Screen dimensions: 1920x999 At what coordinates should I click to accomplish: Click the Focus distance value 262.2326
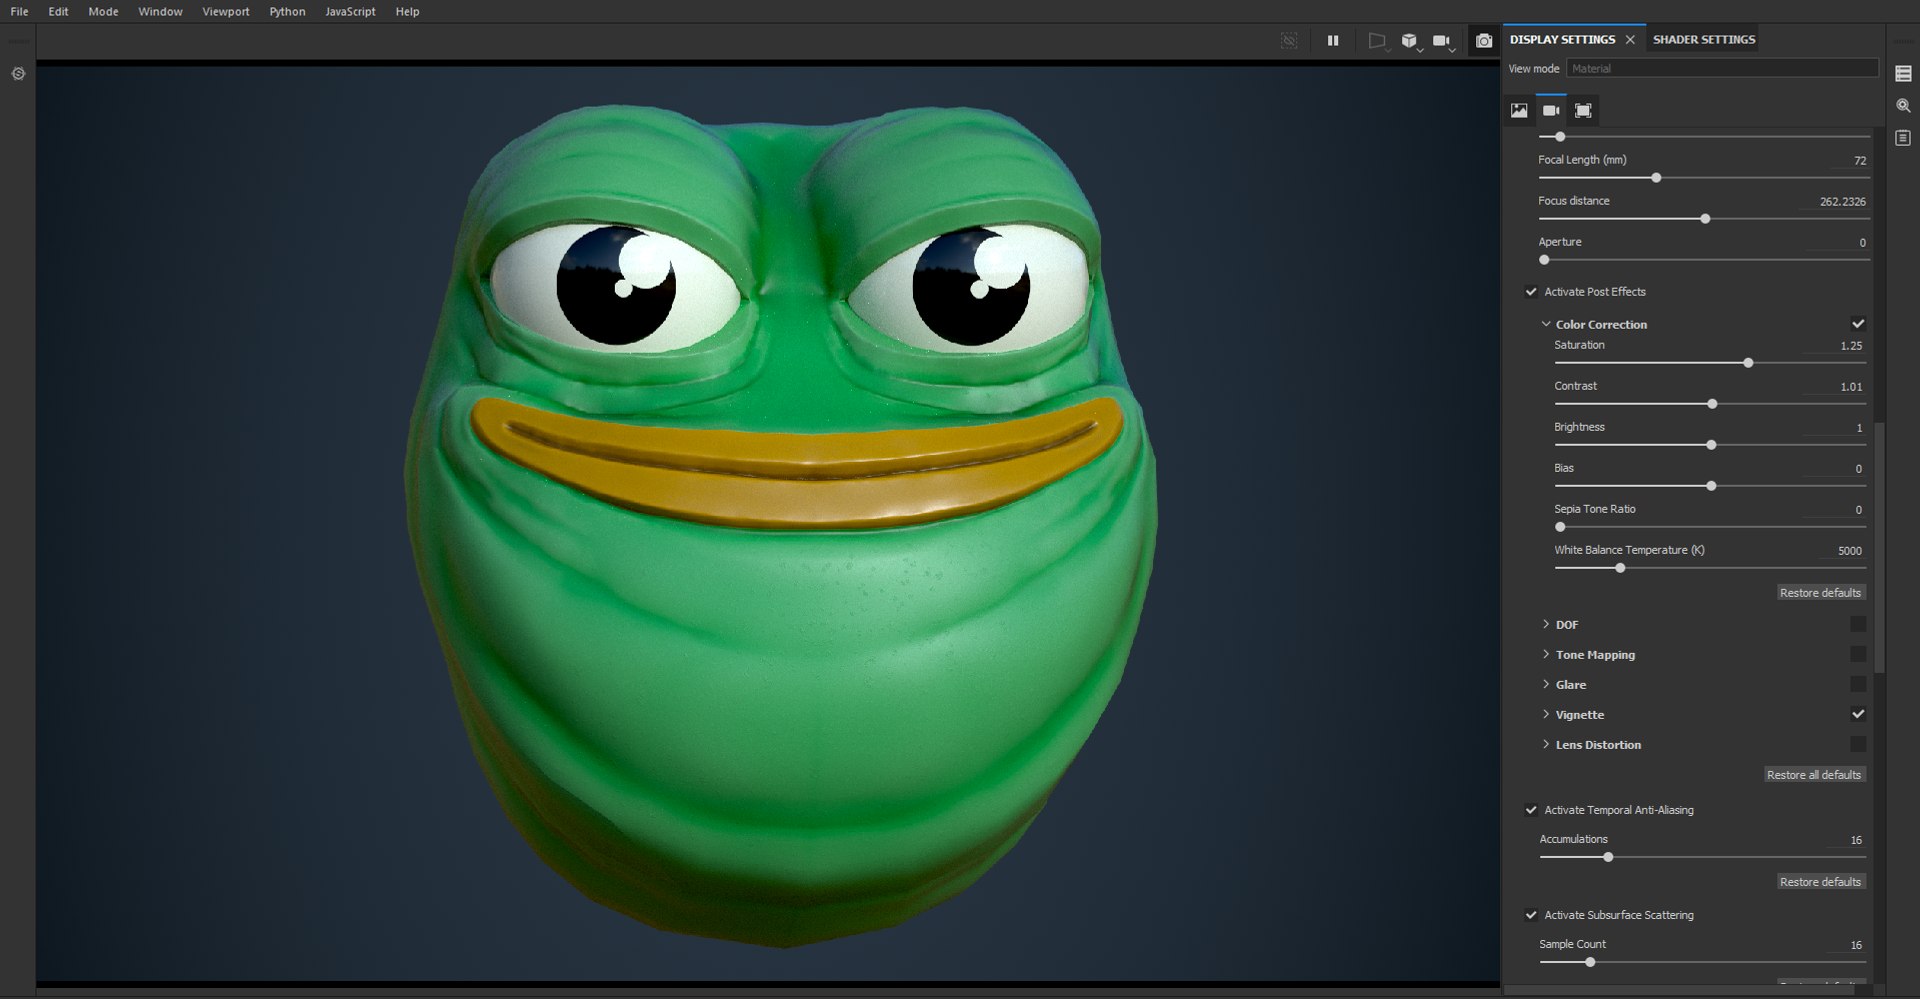[1842, 202]
